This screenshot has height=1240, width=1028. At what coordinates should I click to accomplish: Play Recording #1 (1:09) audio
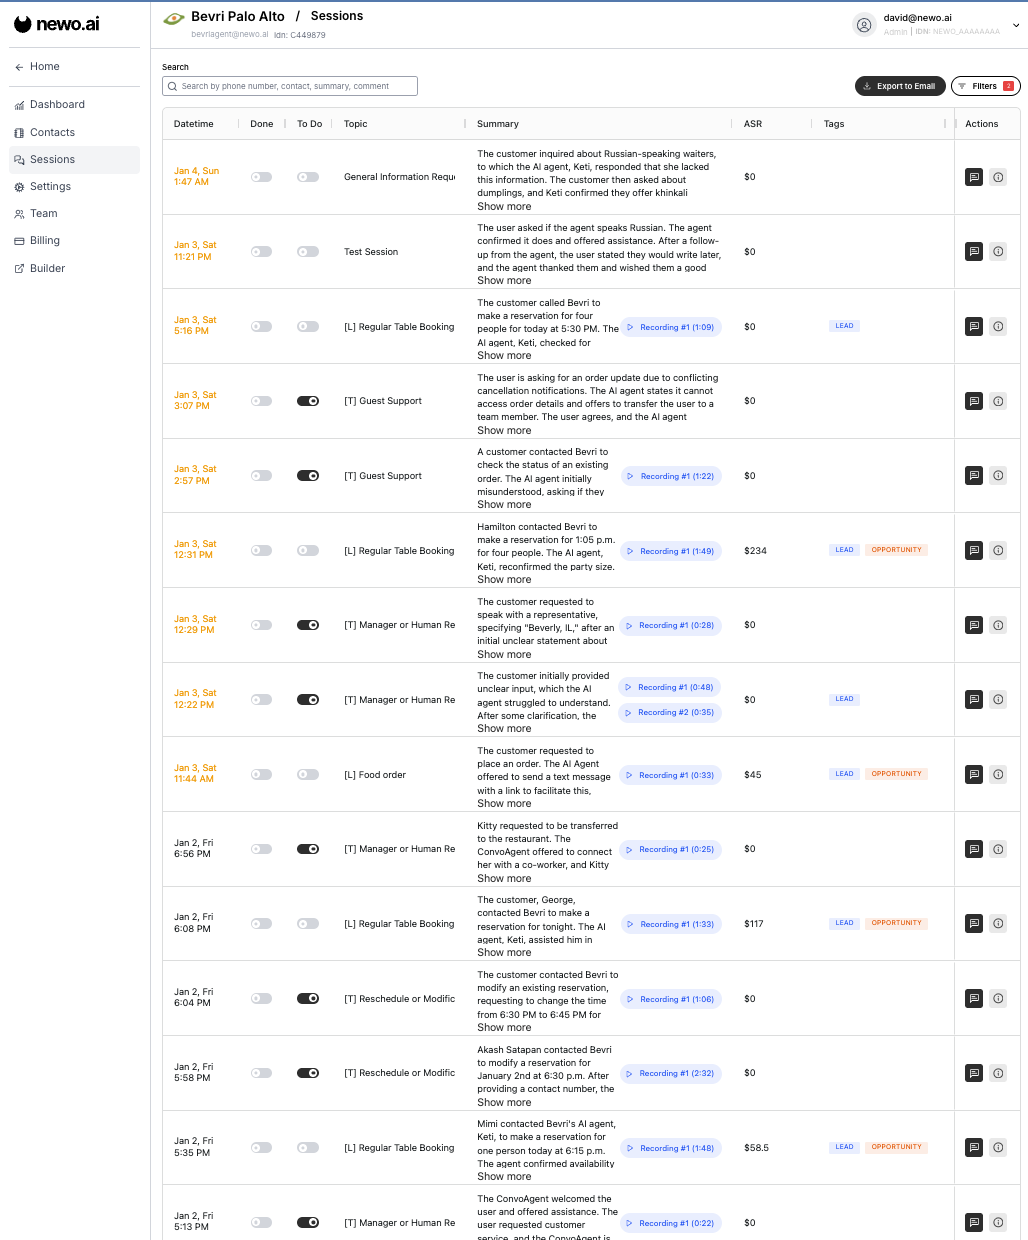pos(671,327)
